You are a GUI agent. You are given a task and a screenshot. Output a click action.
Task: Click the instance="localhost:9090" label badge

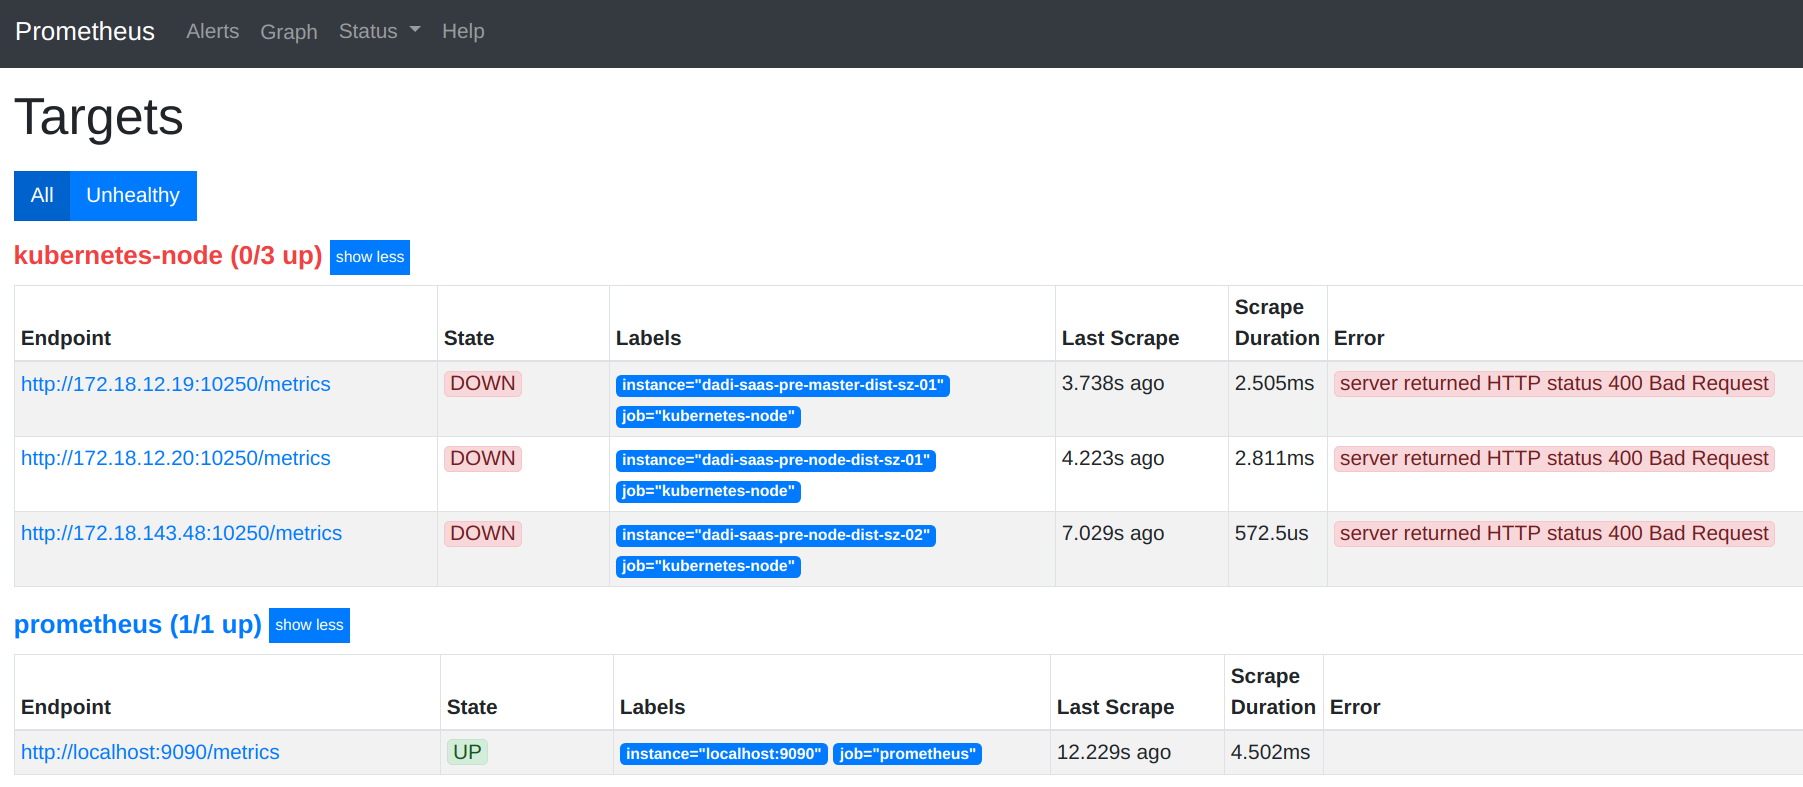pyautogui.click(x=723, y=754)
